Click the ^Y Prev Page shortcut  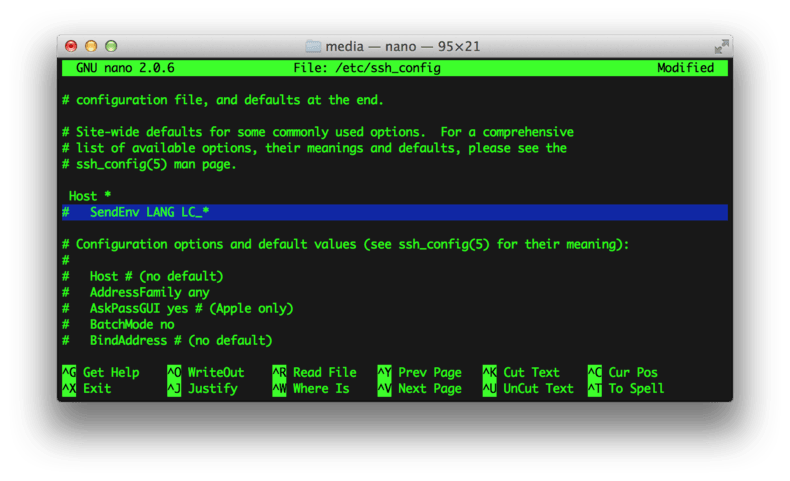click(x=420, y=372)
